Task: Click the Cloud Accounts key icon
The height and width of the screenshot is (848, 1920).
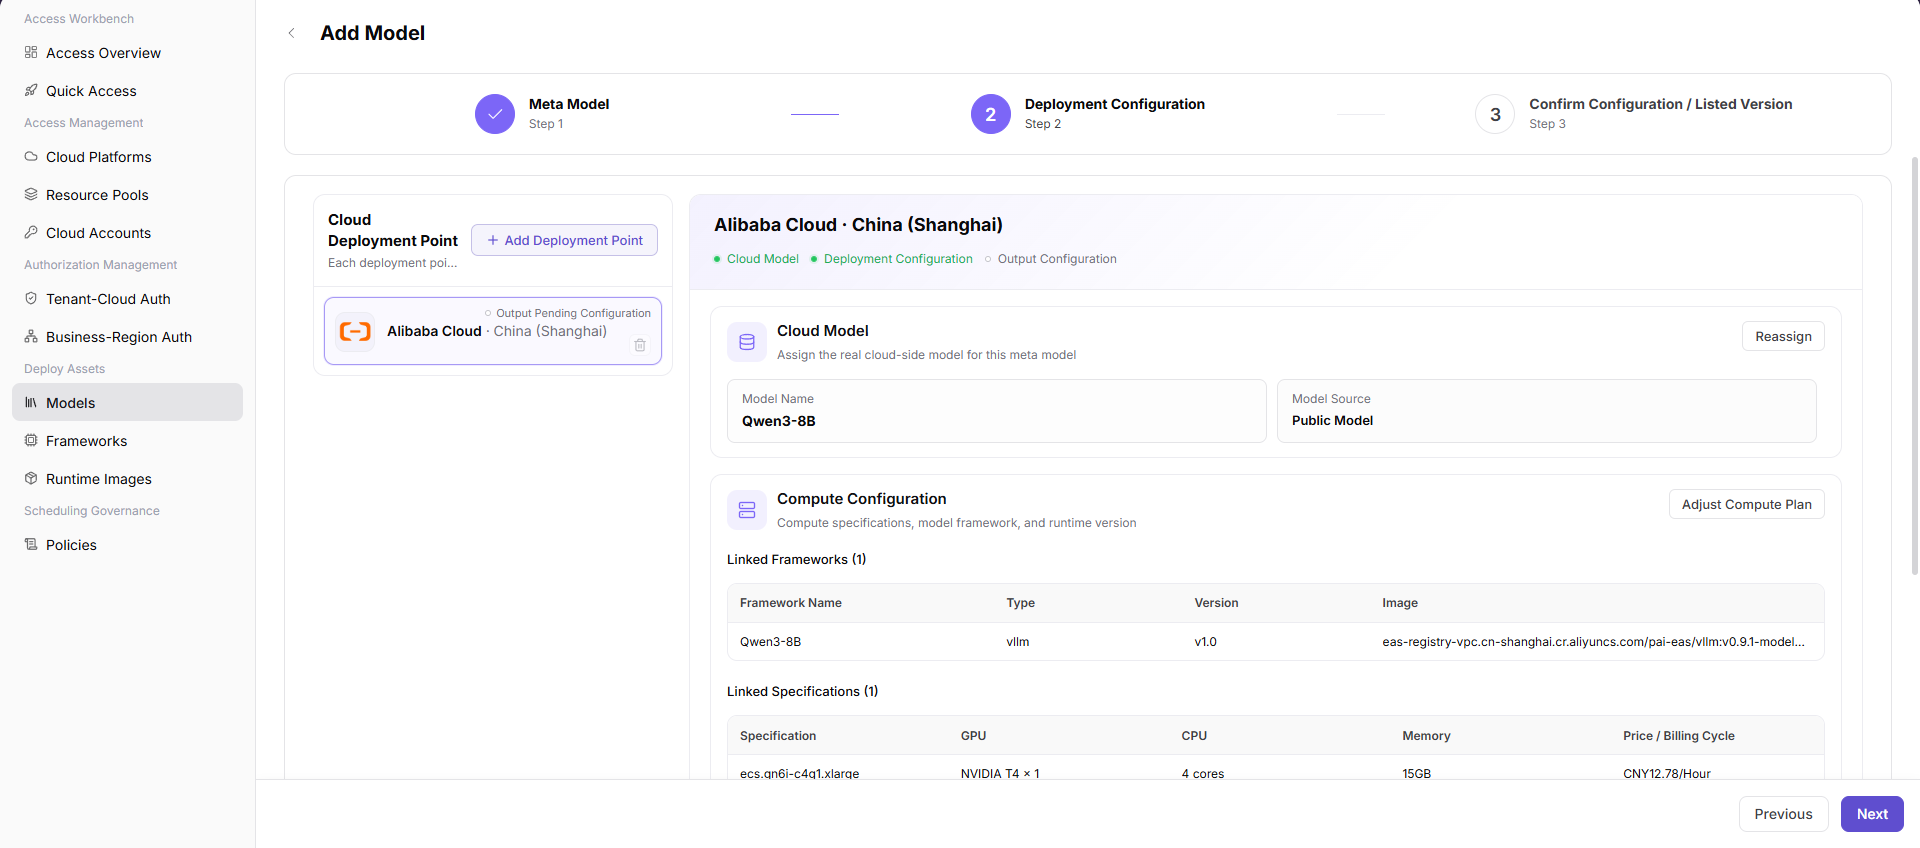Action: pos(31,232)
